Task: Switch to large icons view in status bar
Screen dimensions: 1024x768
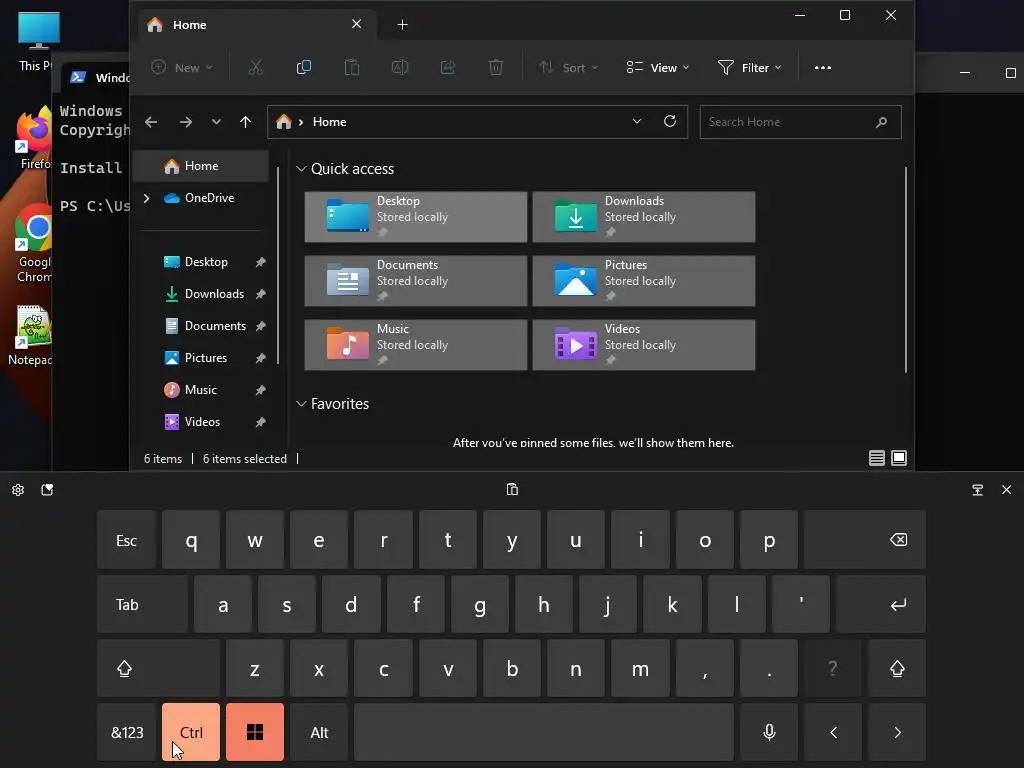Action: (899, 458)
